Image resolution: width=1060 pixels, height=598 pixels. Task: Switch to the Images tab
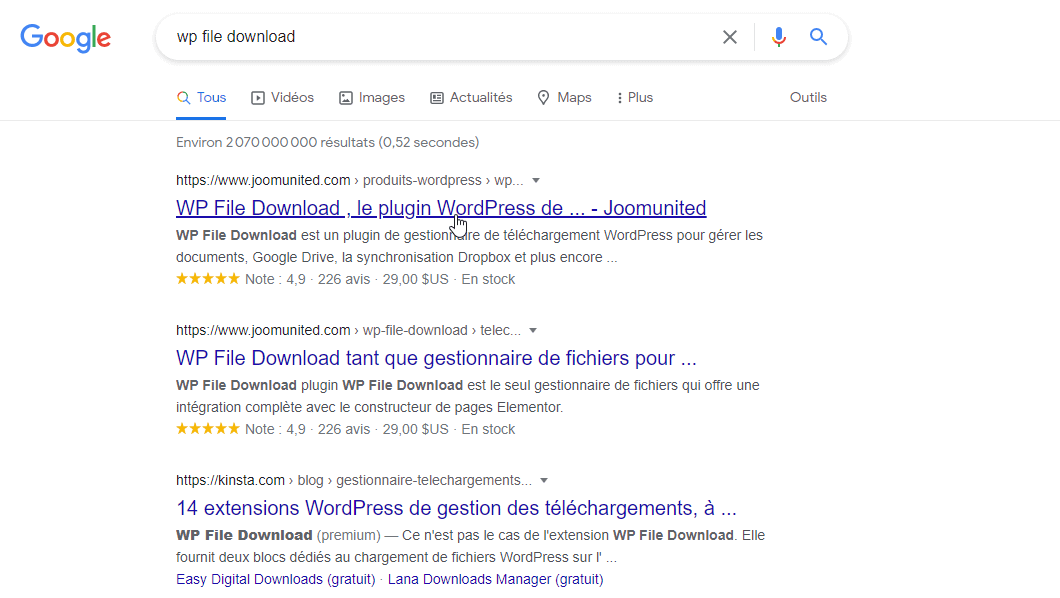[x=372, y=98]
